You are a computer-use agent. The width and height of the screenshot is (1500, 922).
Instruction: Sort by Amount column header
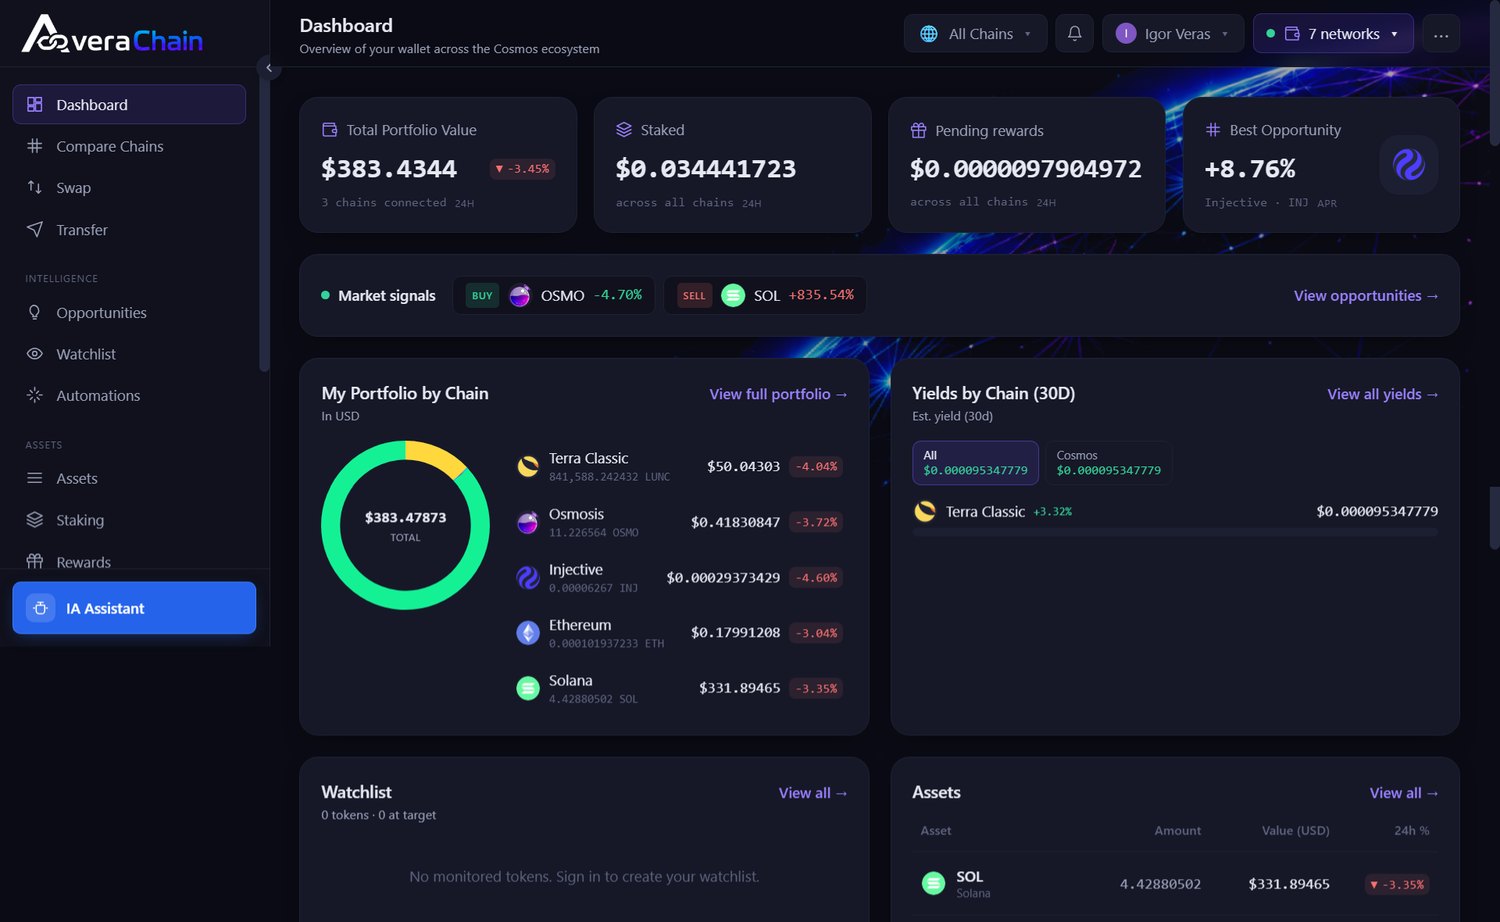coord(1177,831)
